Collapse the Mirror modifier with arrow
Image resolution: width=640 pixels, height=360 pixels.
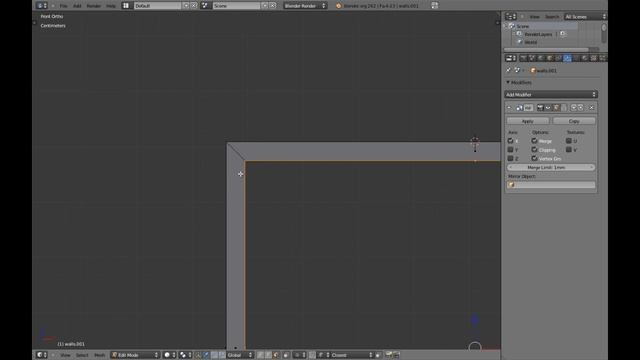point(509,108)
